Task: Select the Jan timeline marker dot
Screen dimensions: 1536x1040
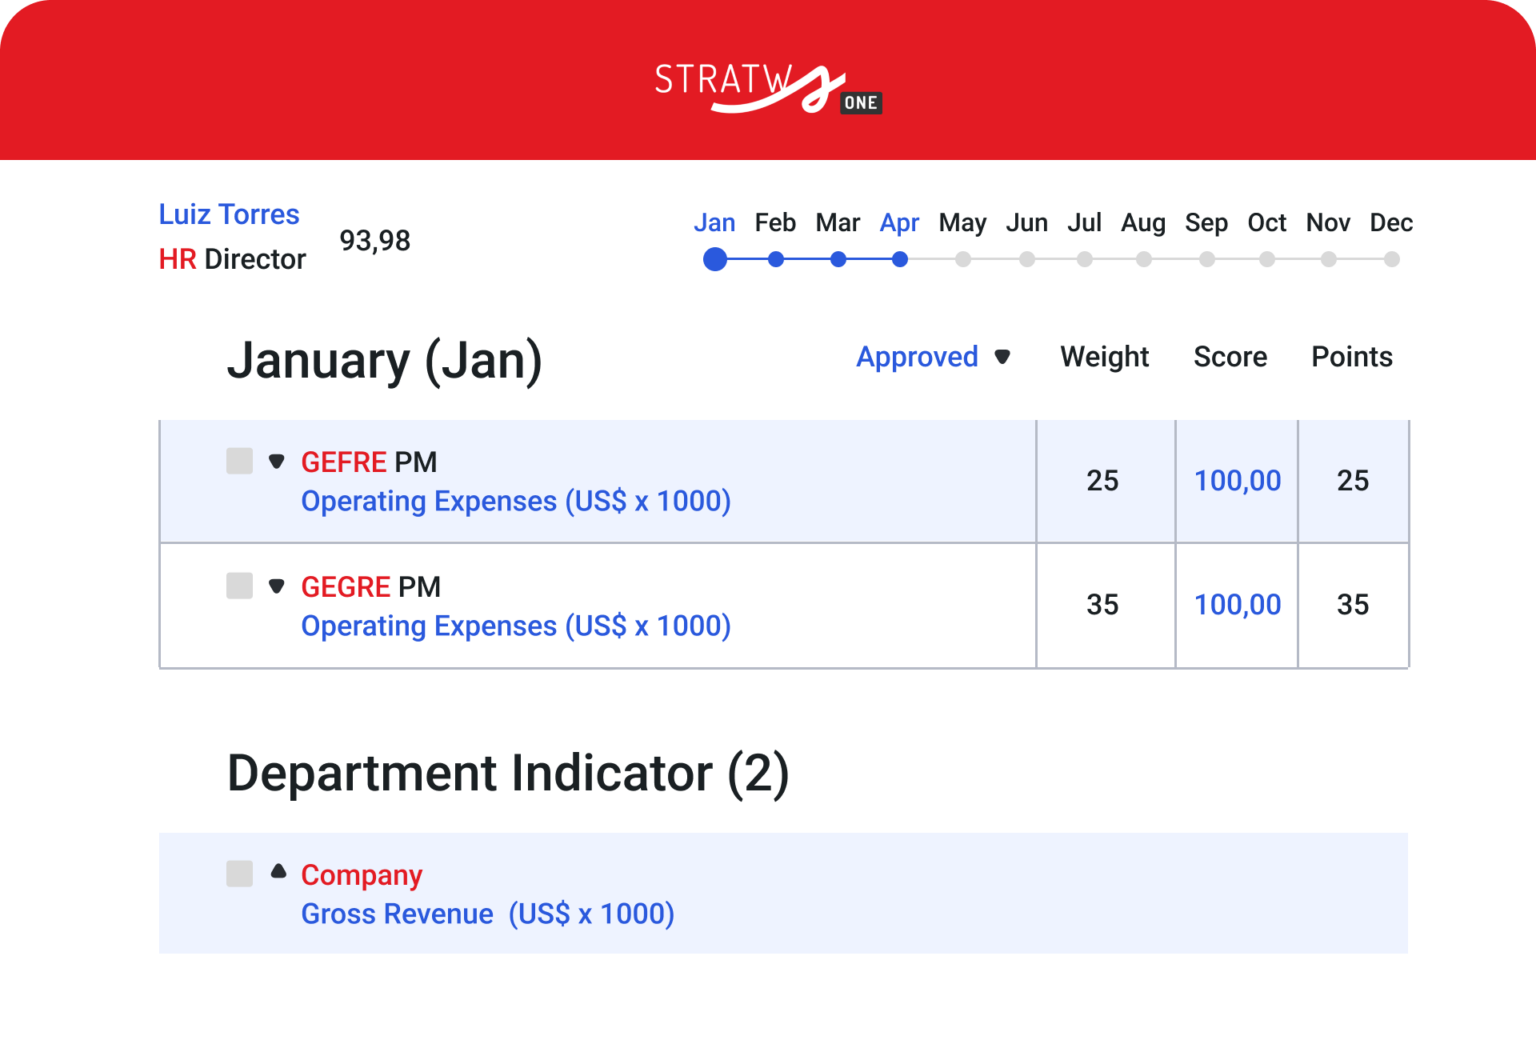Action: [x=715, y=259]
